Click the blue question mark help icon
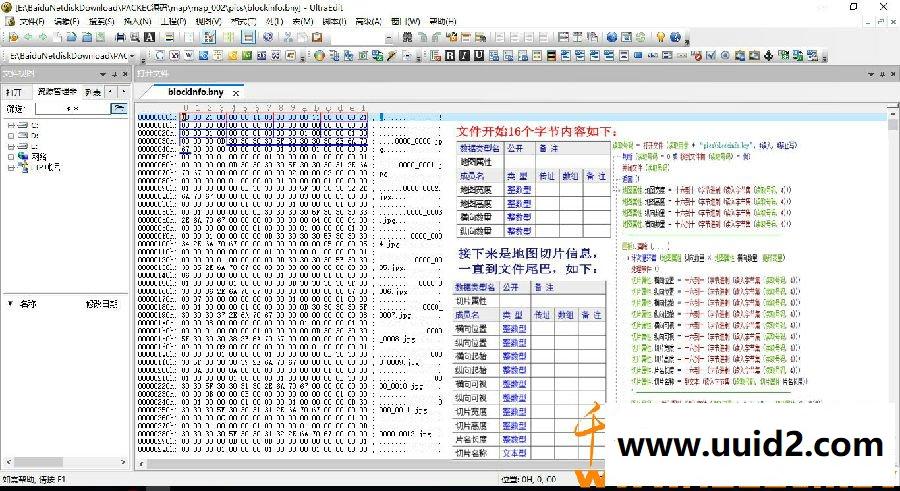This screenshot has width=900, height=491. (x=675, y=37)
